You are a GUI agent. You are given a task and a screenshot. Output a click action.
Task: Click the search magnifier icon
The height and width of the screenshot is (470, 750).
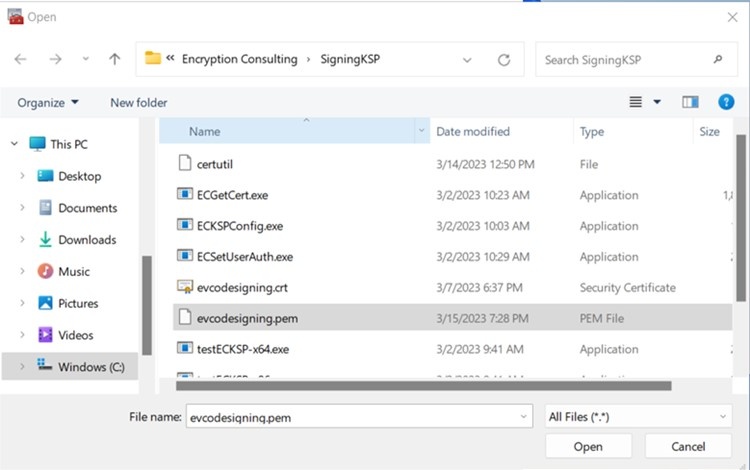coord(717,59)
